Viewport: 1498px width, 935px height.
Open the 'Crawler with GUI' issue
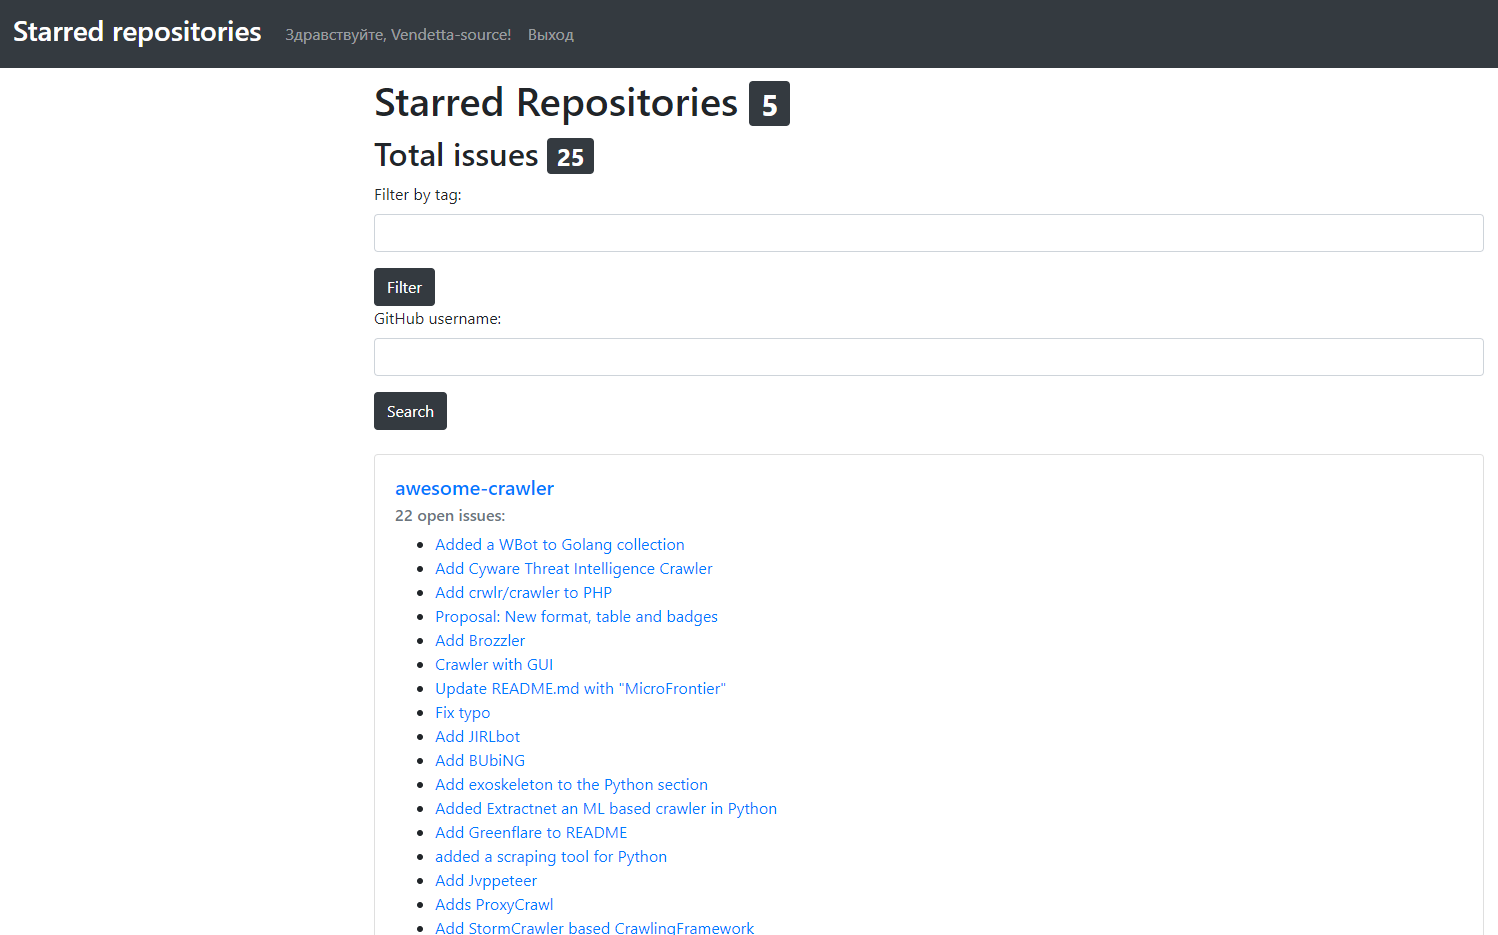494,665
